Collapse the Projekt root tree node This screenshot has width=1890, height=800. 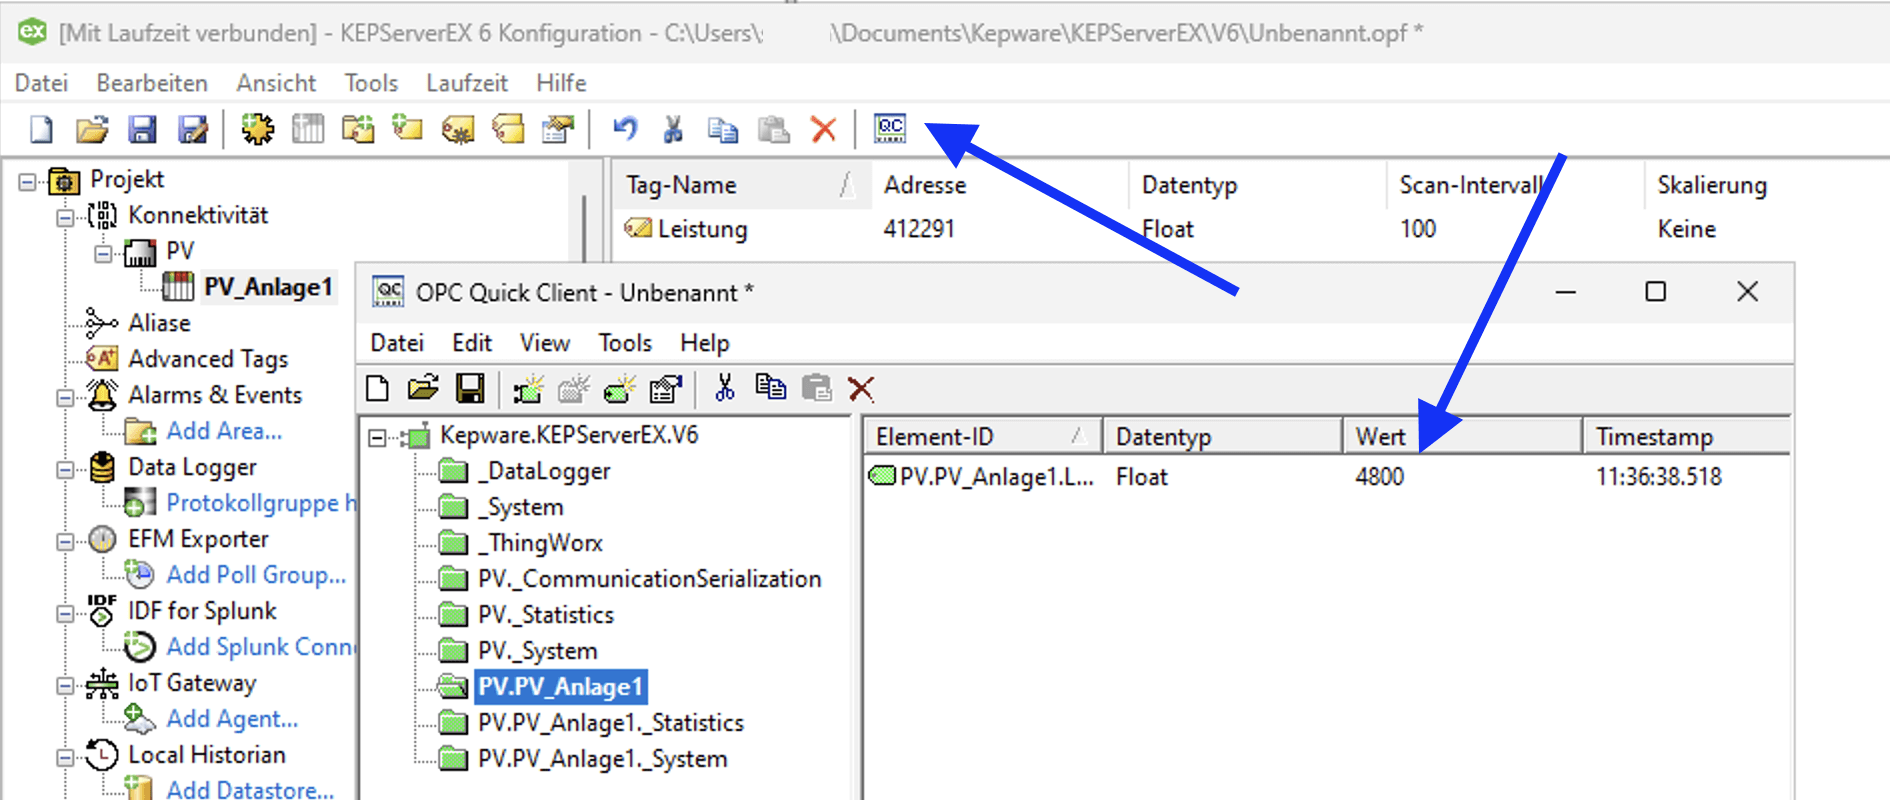27,182
